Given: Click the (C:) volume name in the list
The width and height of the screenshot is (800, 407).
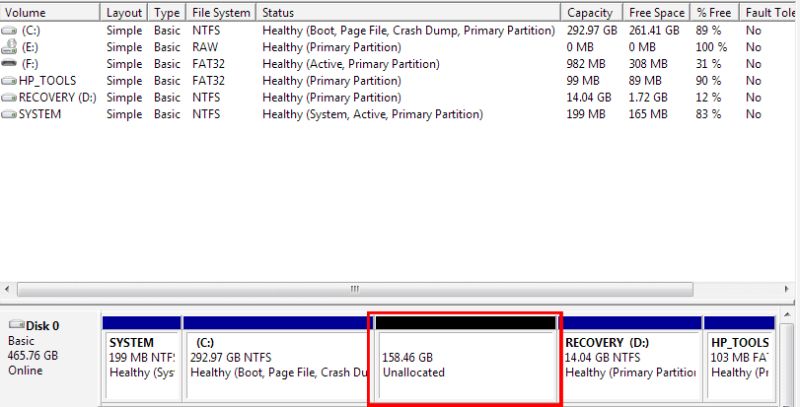Looking at the screenshot, I should [31, 31].
